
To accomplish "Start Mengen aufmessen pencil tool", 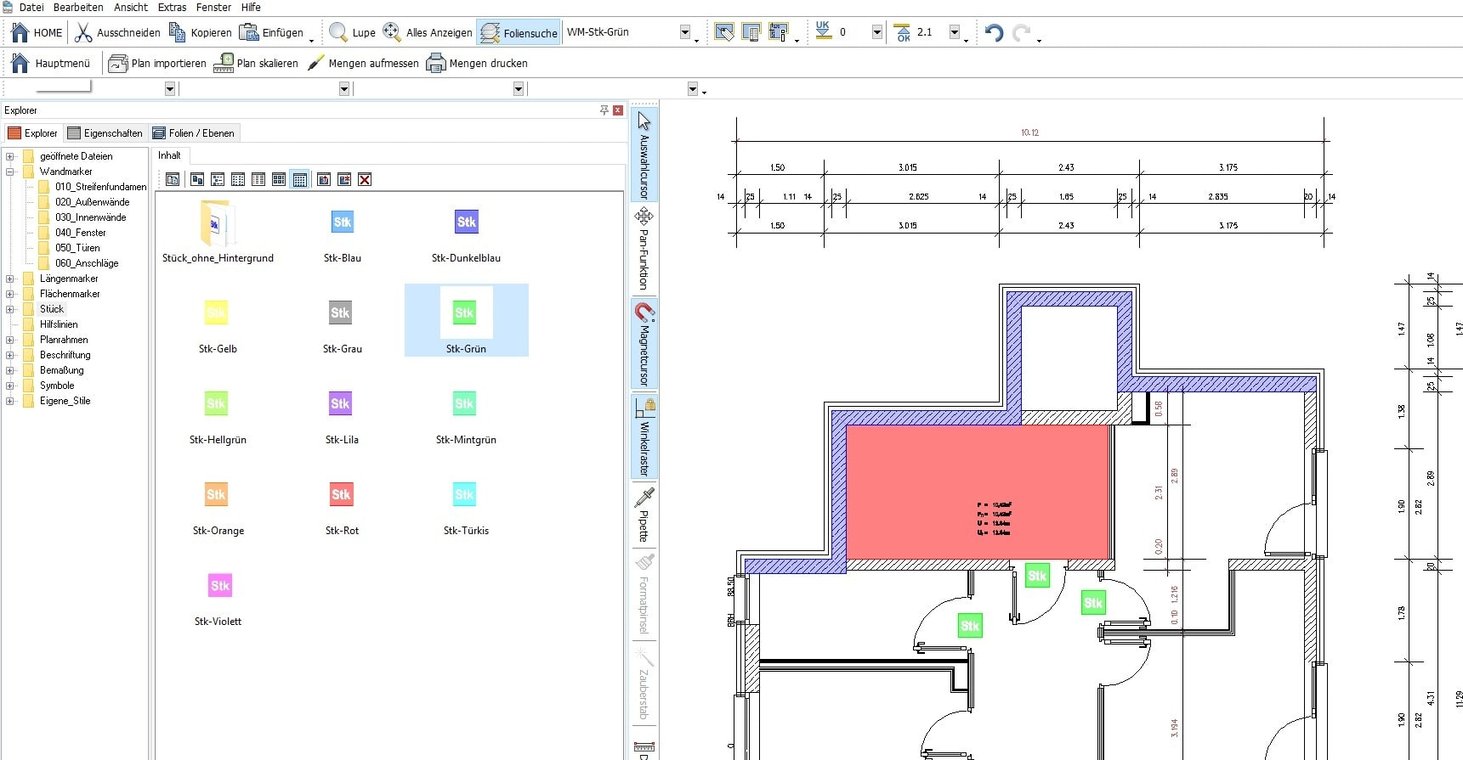I will [x=362, y=63].
